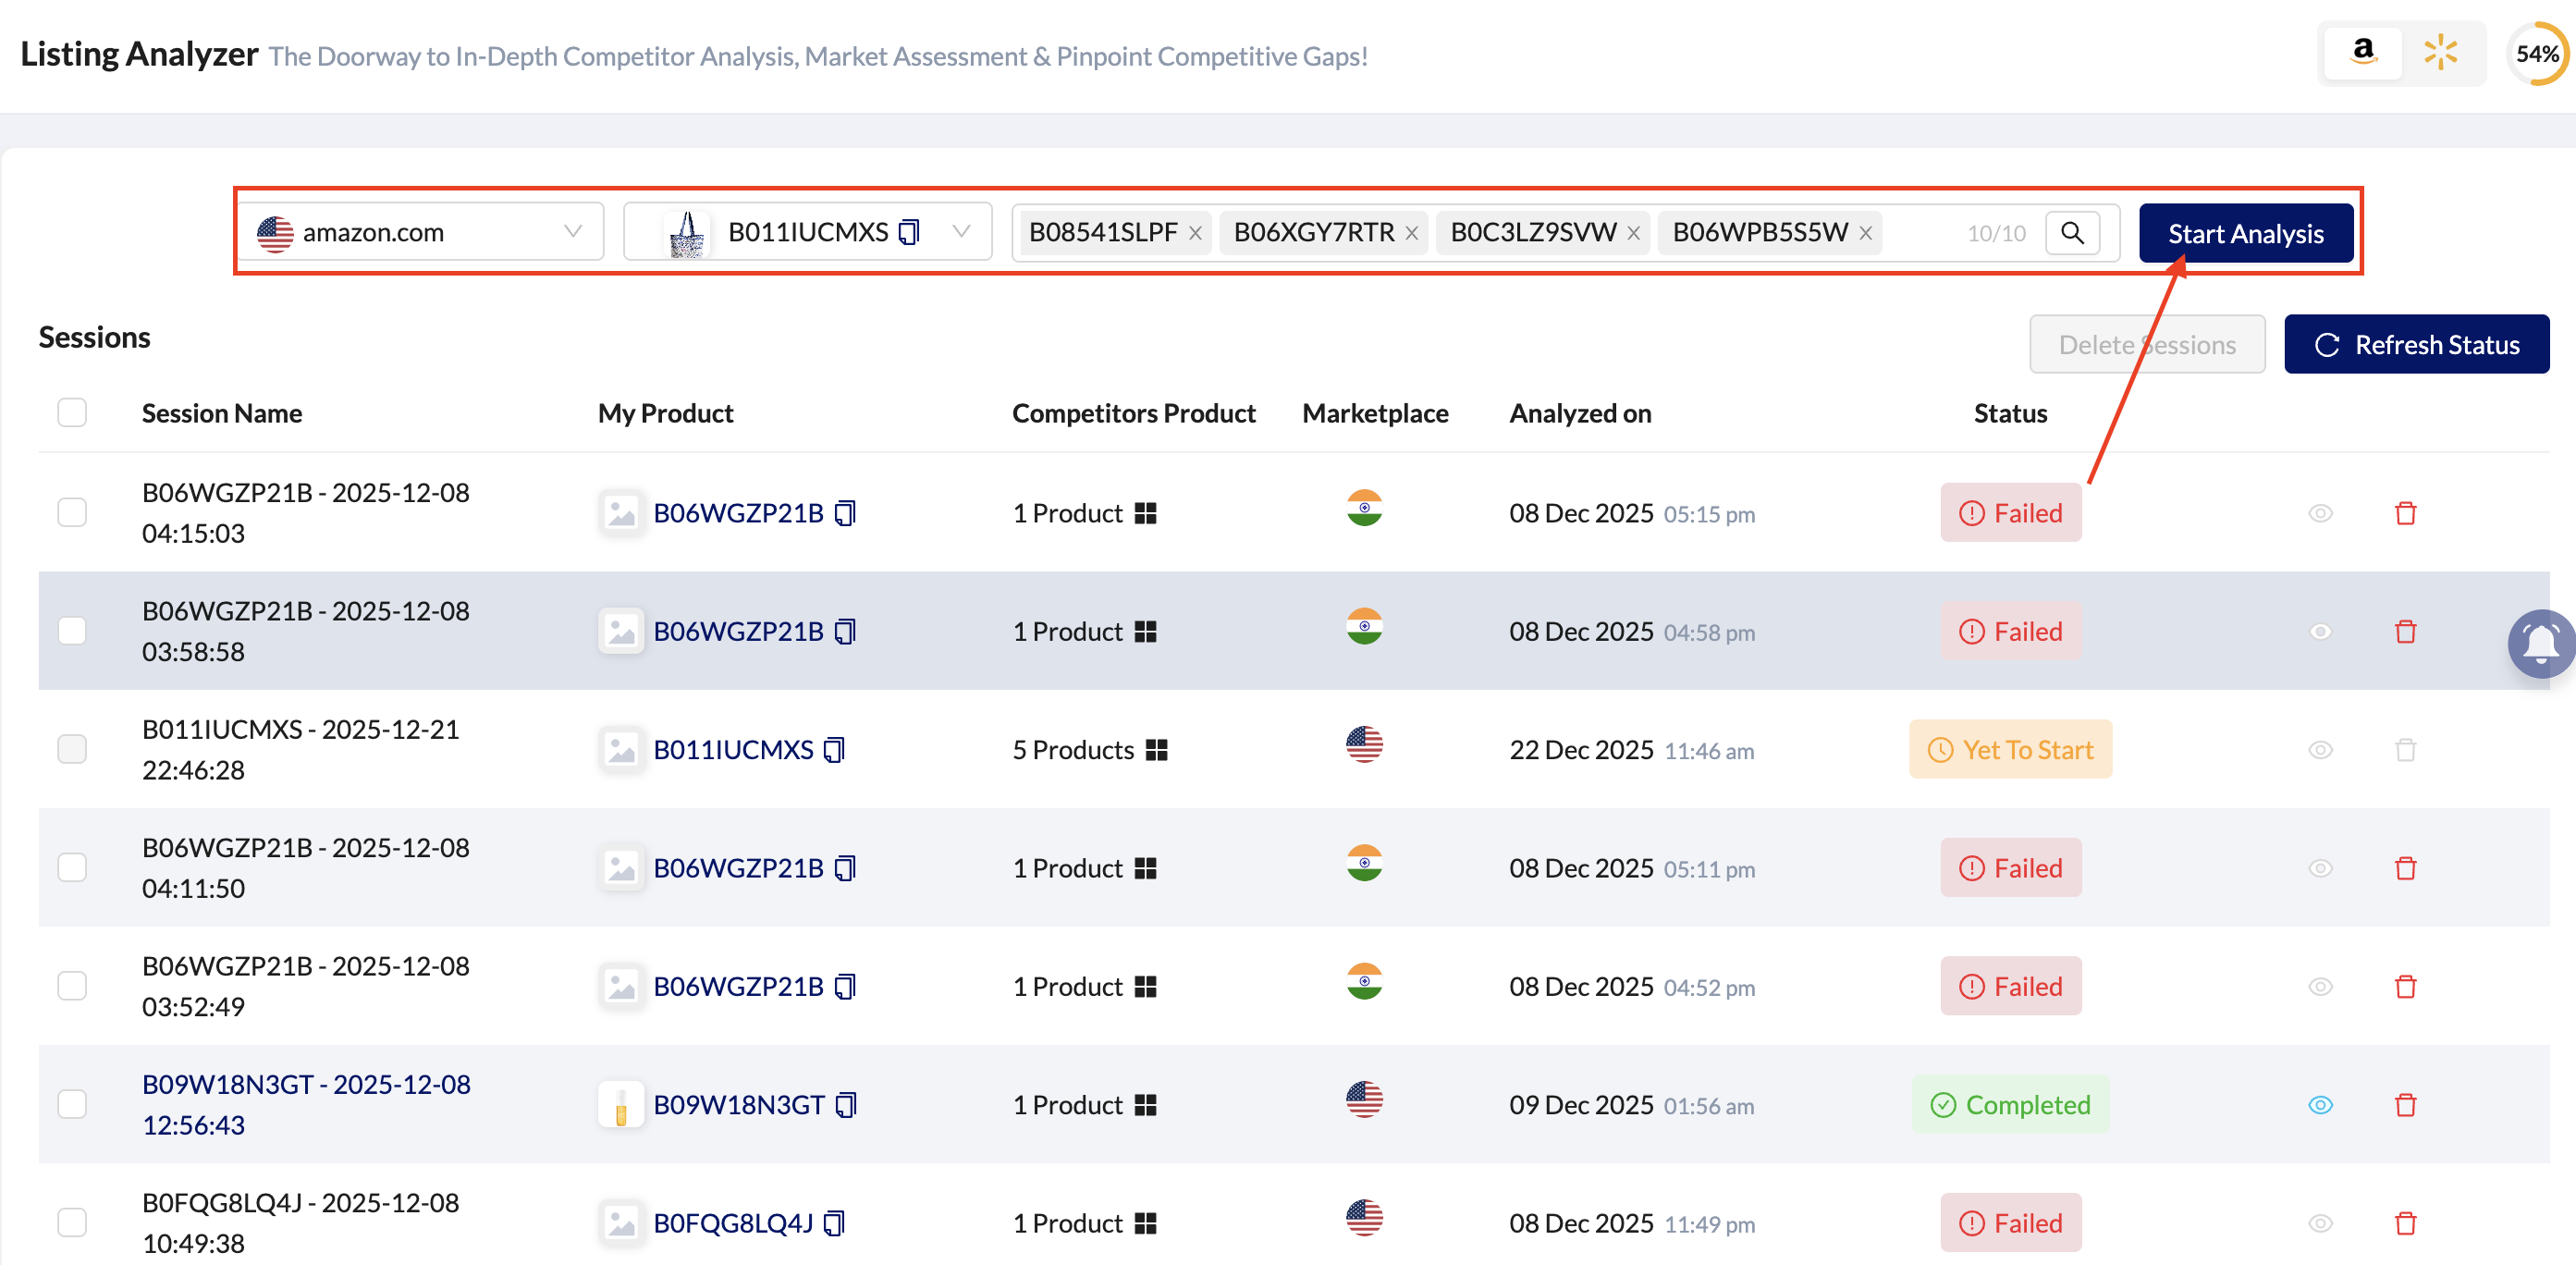Select the Amazon marketplace icon
Image resolution: width=2576 pixels, height=1265 pixels.
pyautogui.click(x=2363, y=53)
